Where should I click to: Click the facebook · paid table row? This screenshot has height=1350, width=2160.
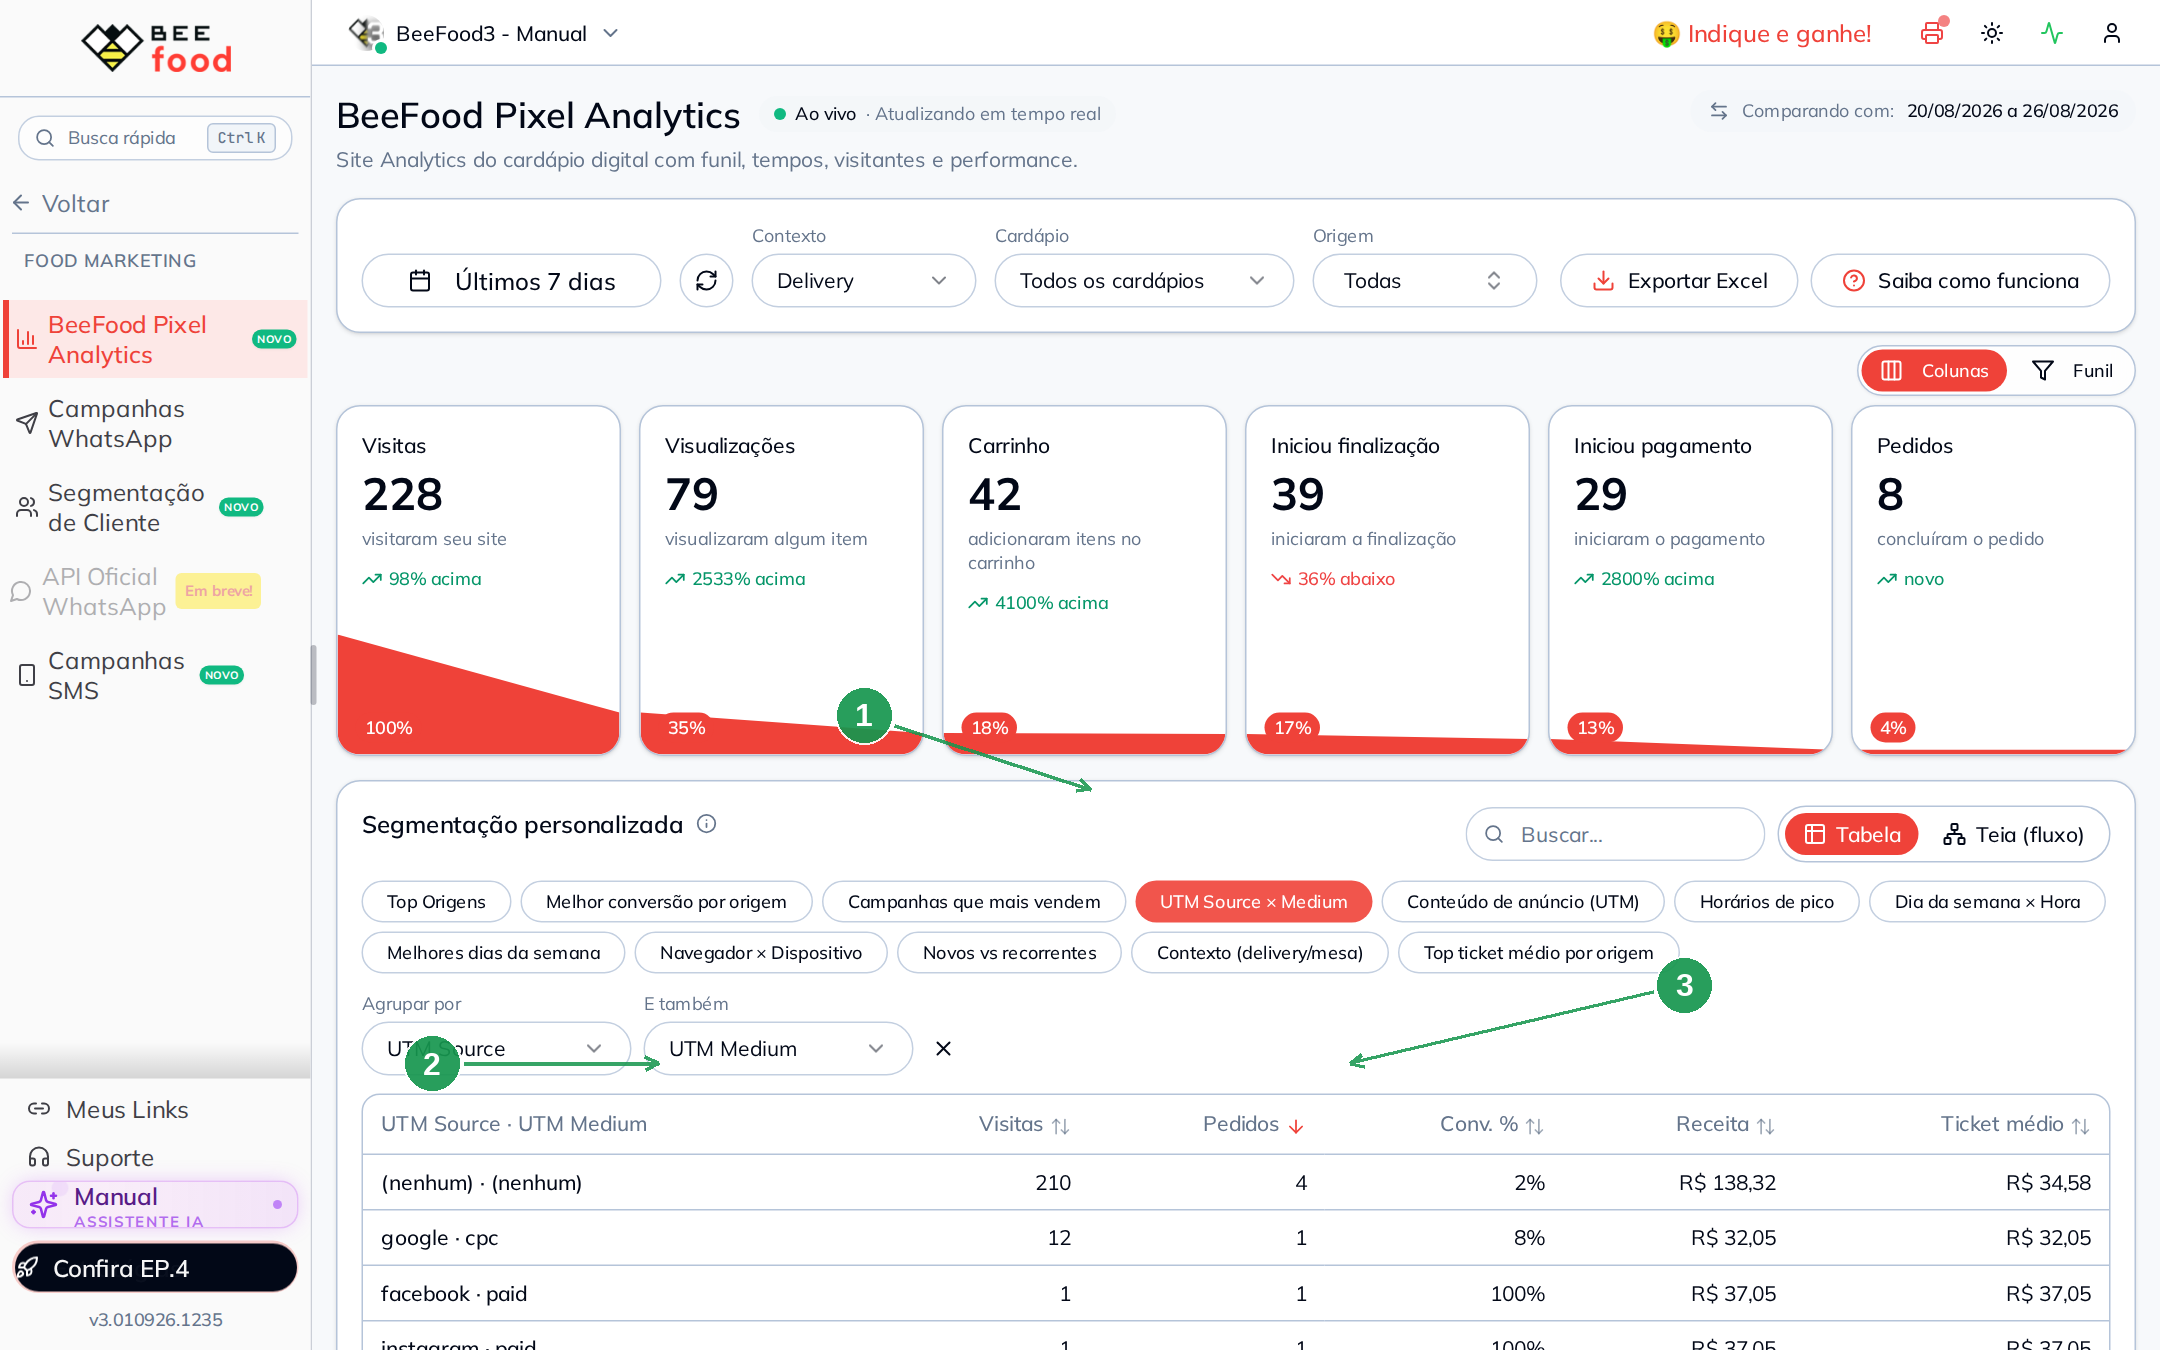[x=1236, y=1294]
